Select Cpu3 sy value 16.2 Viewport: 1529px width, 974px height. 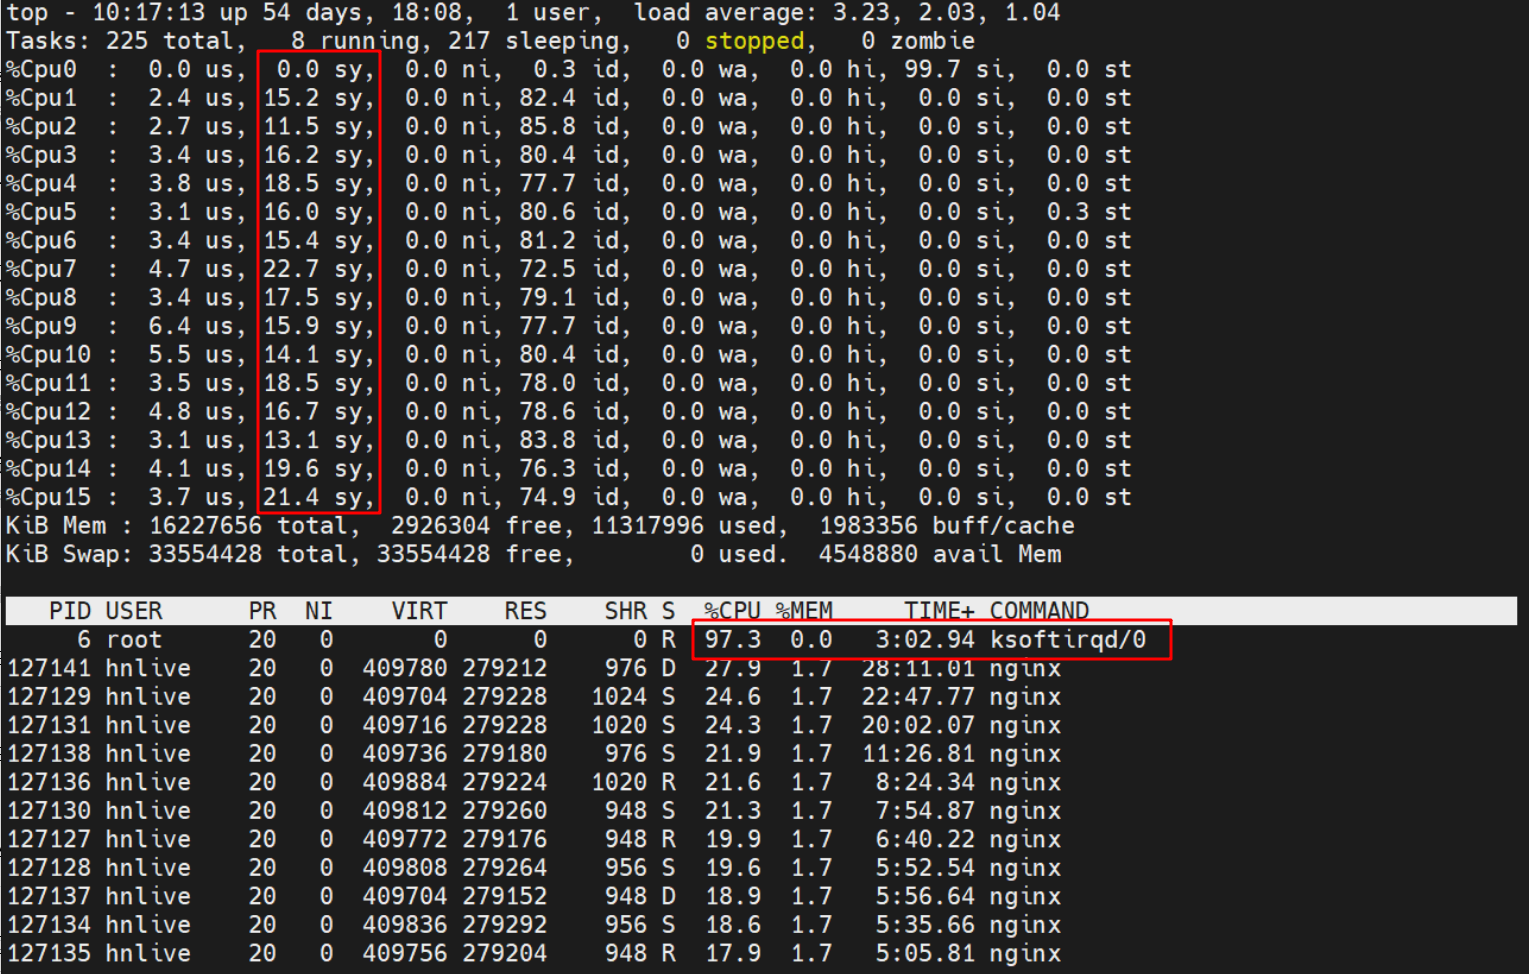291,155
